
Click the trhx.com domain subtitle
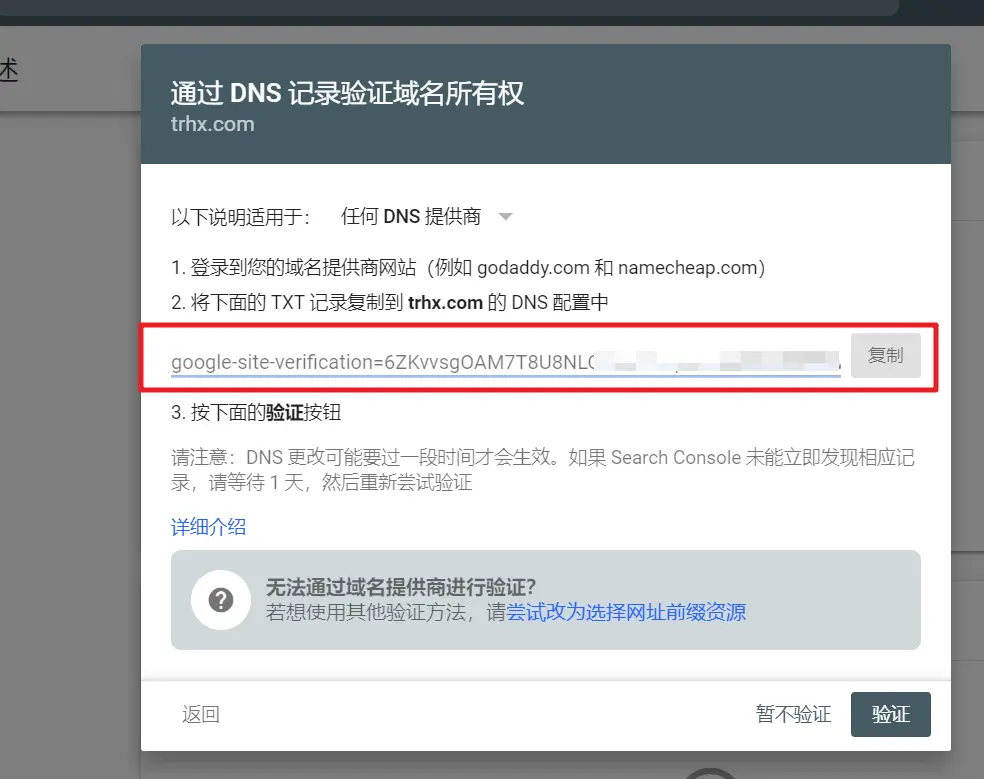pyautogui.click(x=213, y=124)
